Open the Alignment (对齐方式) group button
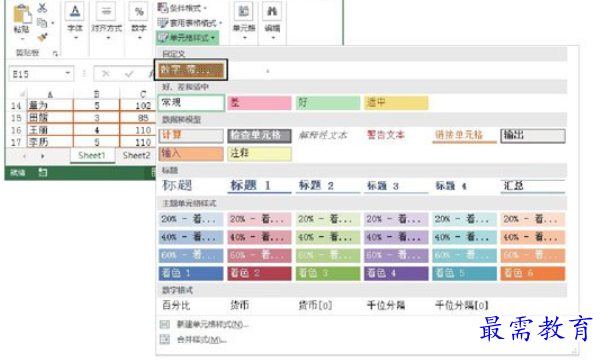This screenshot has height=360, width=601. pyautogui.click(x=107, y=21)
